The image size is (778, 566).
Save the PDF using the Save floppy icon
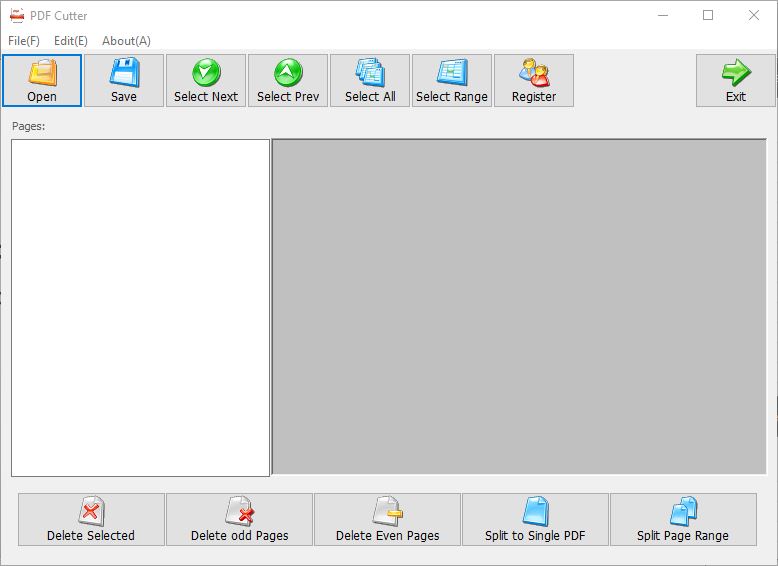[x=124, y=81]
